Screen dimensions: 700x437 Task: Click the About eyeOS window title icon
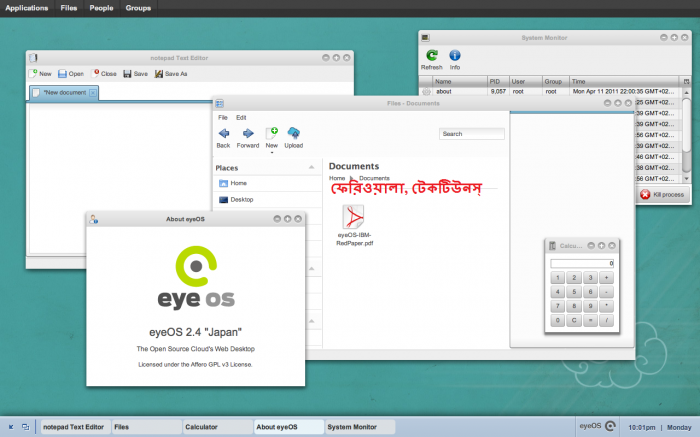pyautogui.click(x=93, y=219)
